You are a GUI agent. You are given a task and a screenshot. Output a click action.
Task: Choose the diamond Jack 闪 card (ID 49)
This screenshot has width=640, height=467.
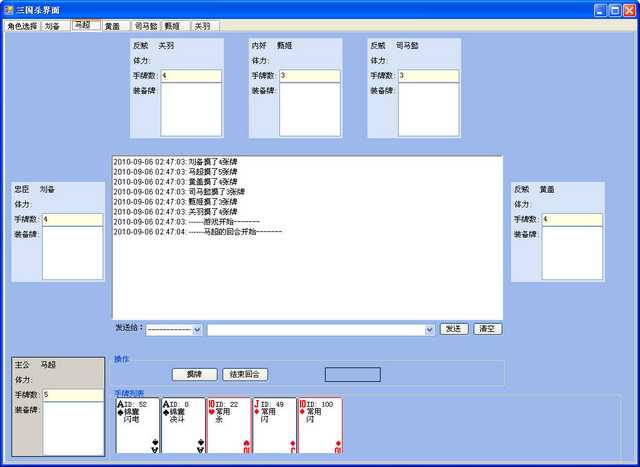[x=274, y=425]
